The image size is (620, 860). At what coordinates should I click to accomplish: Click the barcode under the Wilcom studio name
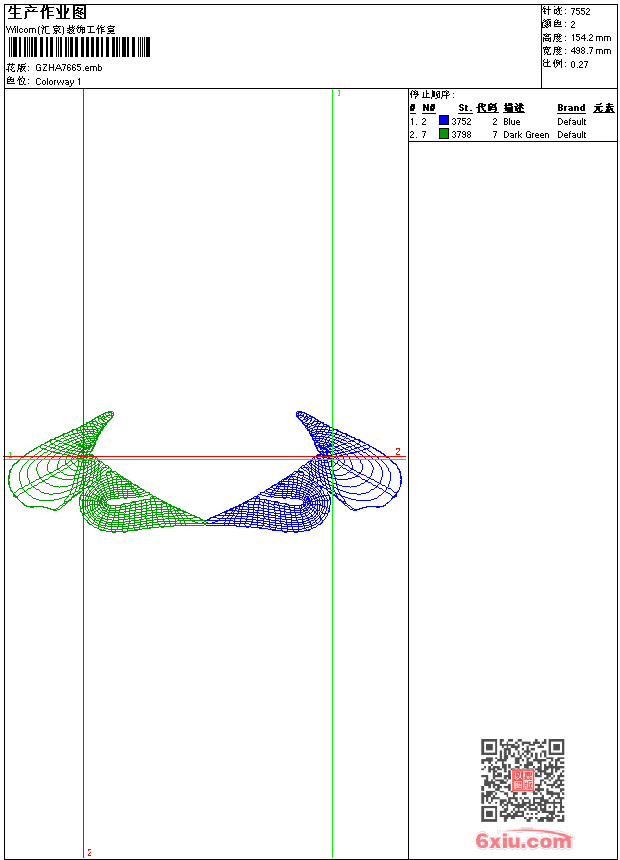(79, 47)
